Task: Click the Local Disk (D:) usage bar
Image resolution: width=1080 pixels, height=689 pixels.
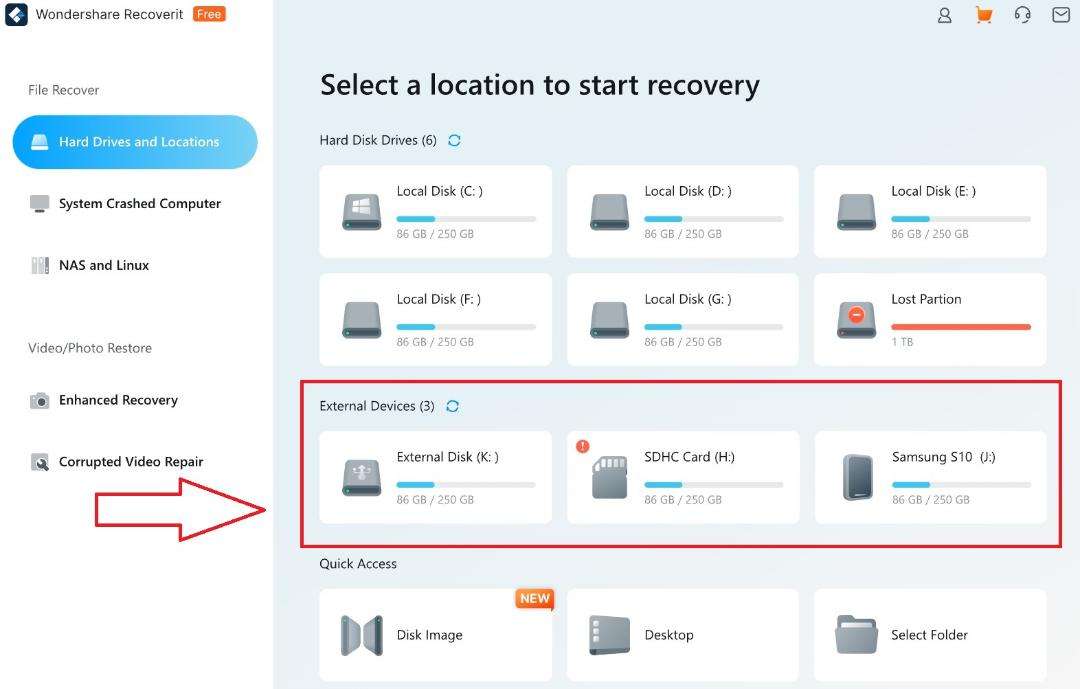Action: point(714,219)
